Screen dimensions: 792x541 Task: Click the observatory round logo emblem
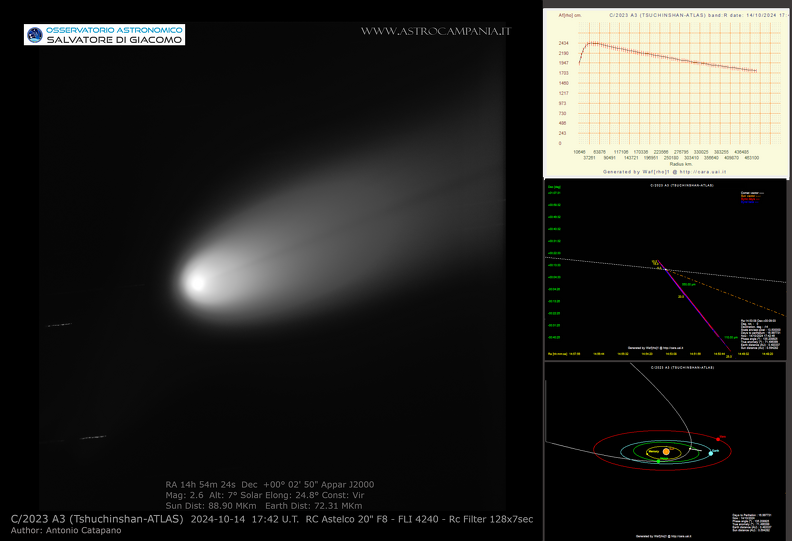tap(34, 35)
